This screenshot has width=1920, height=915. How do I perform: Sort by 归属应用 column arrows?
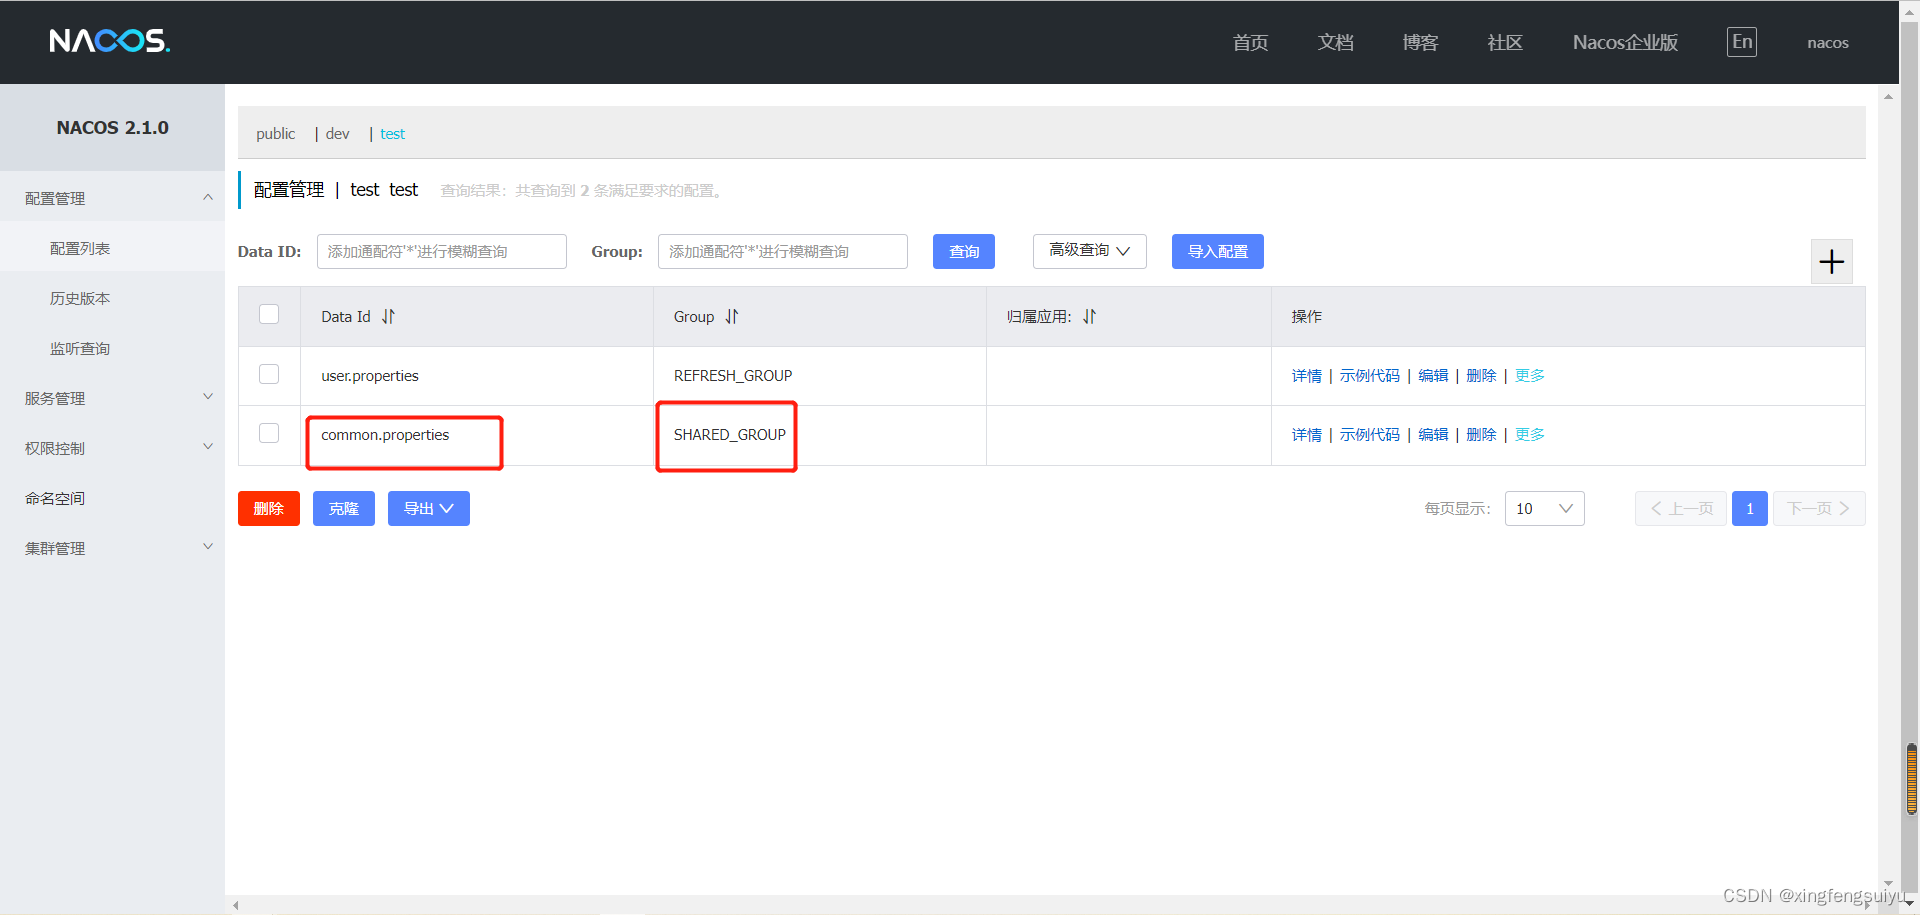pos(1089,317)
